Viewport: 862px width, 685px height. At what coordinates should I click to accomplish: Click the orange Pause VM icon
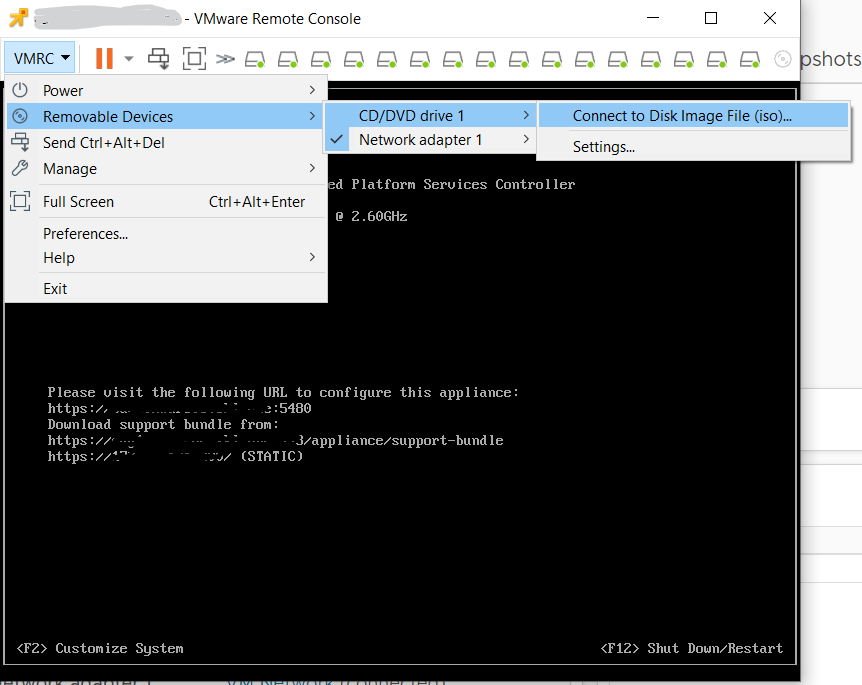pyautogui.click(x=104, y=58)
